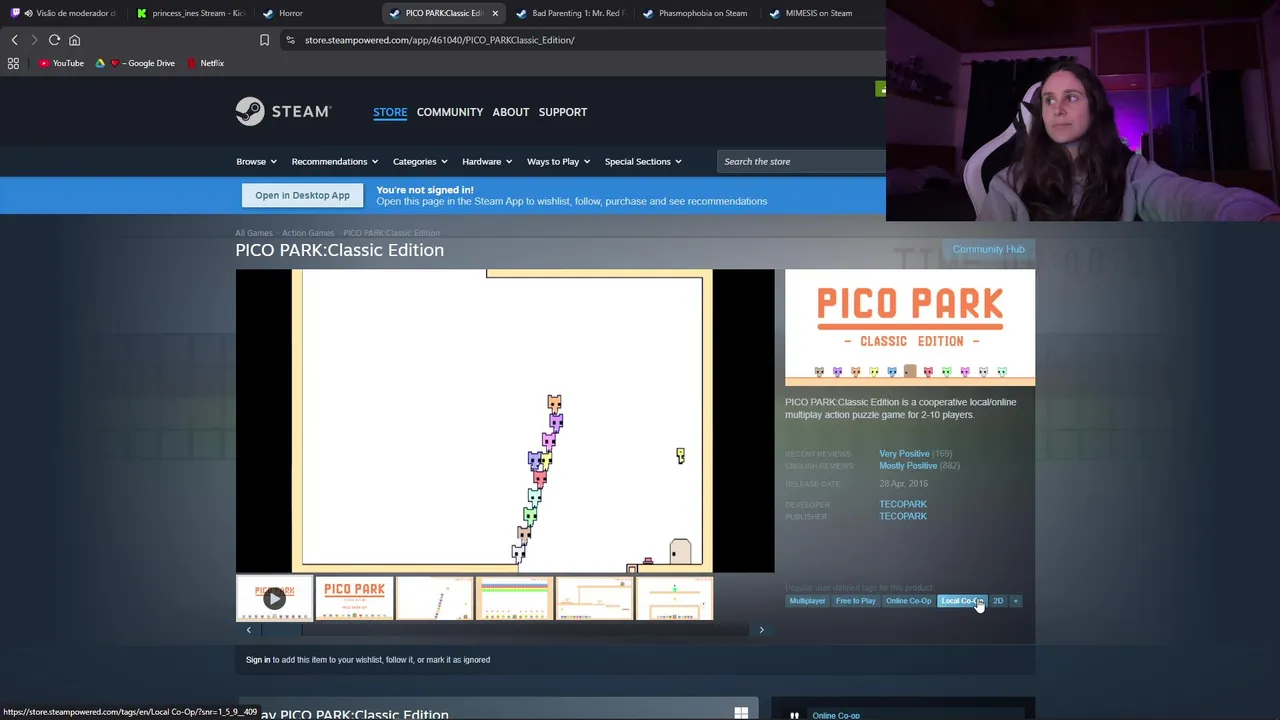The height and width of the screenshot is (720, 1280).
Task: Switch to the Visão de moderador tab
Action: coord(65,13)
